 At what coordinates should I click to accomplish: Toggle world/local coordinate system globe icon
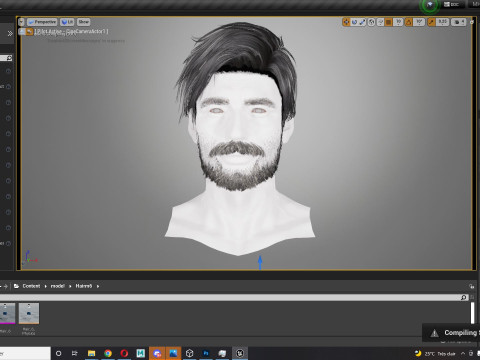(x=371, y=22)
